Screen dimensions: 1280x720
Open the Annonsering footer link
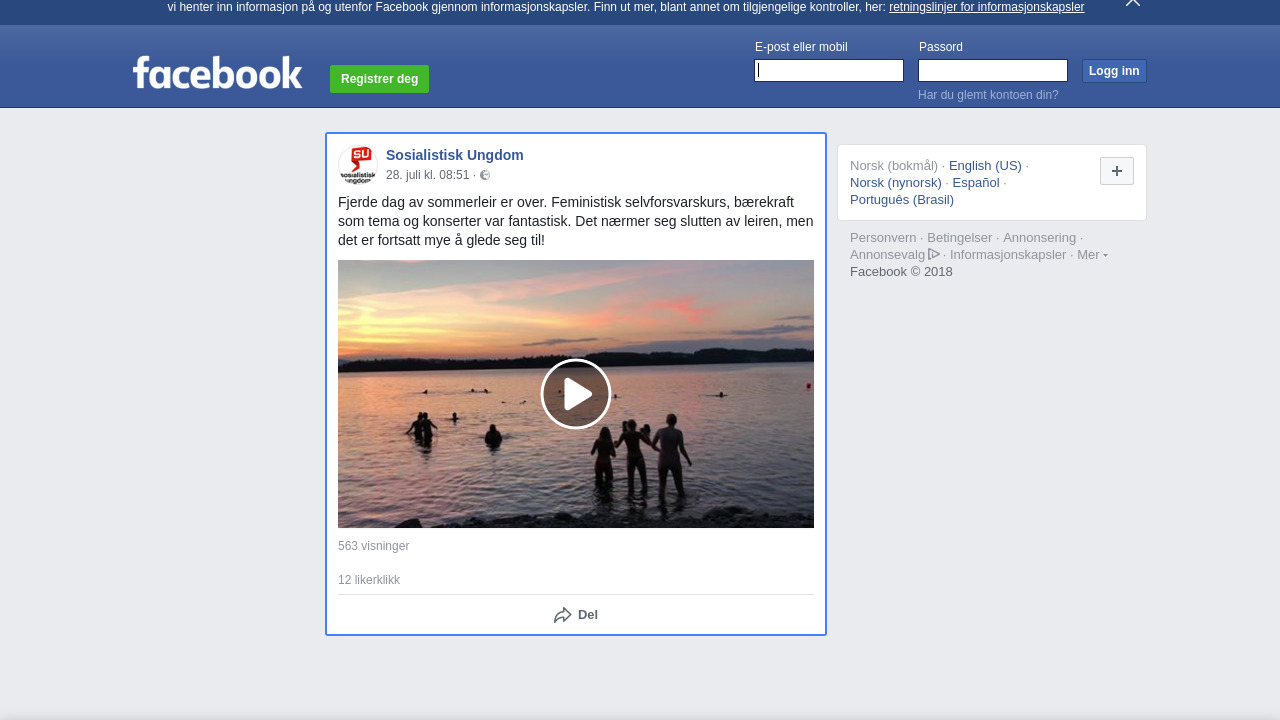[1040, 238]
